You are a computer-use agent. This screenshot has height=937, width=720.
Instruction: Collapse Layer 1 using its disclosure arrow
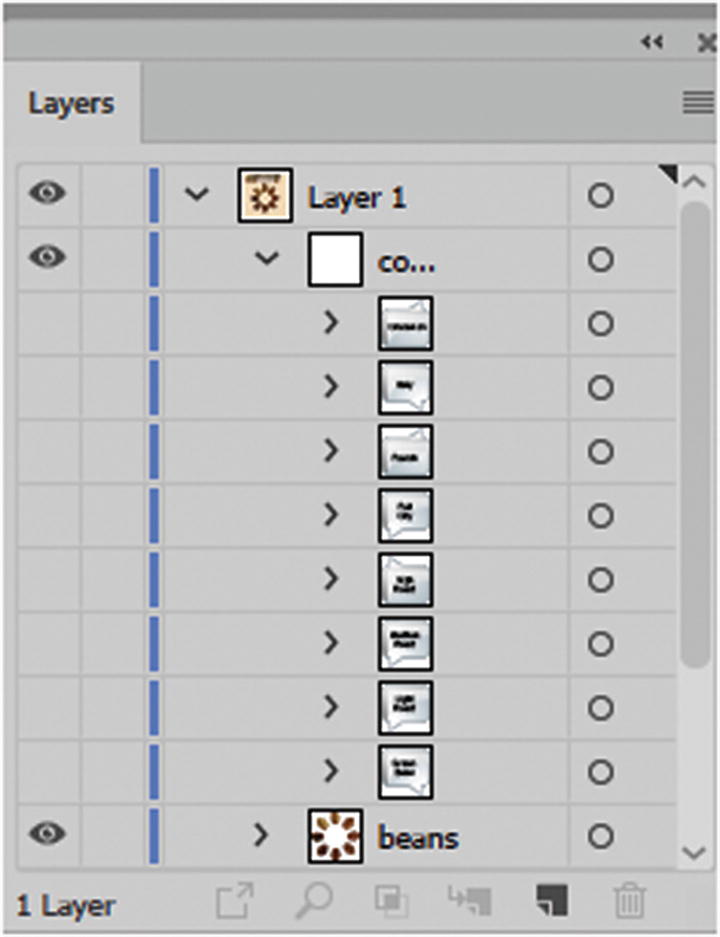[196, 196]
